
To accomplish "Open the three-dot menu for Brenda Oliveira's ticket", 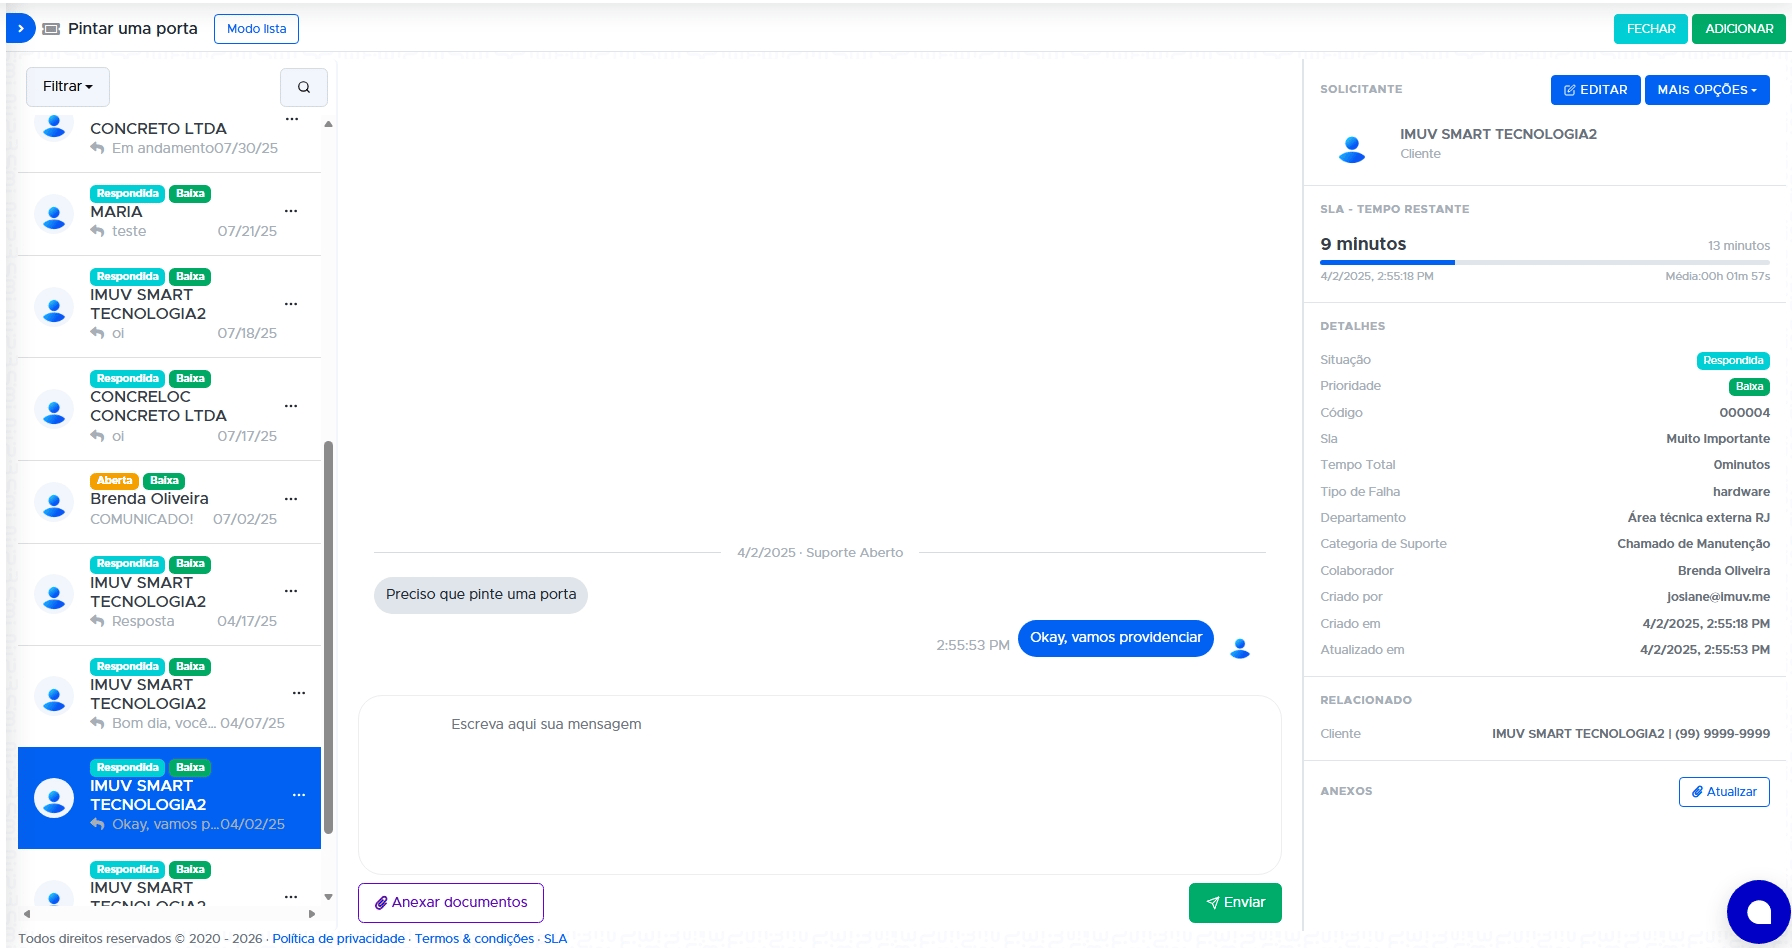I will click(291, 499).
